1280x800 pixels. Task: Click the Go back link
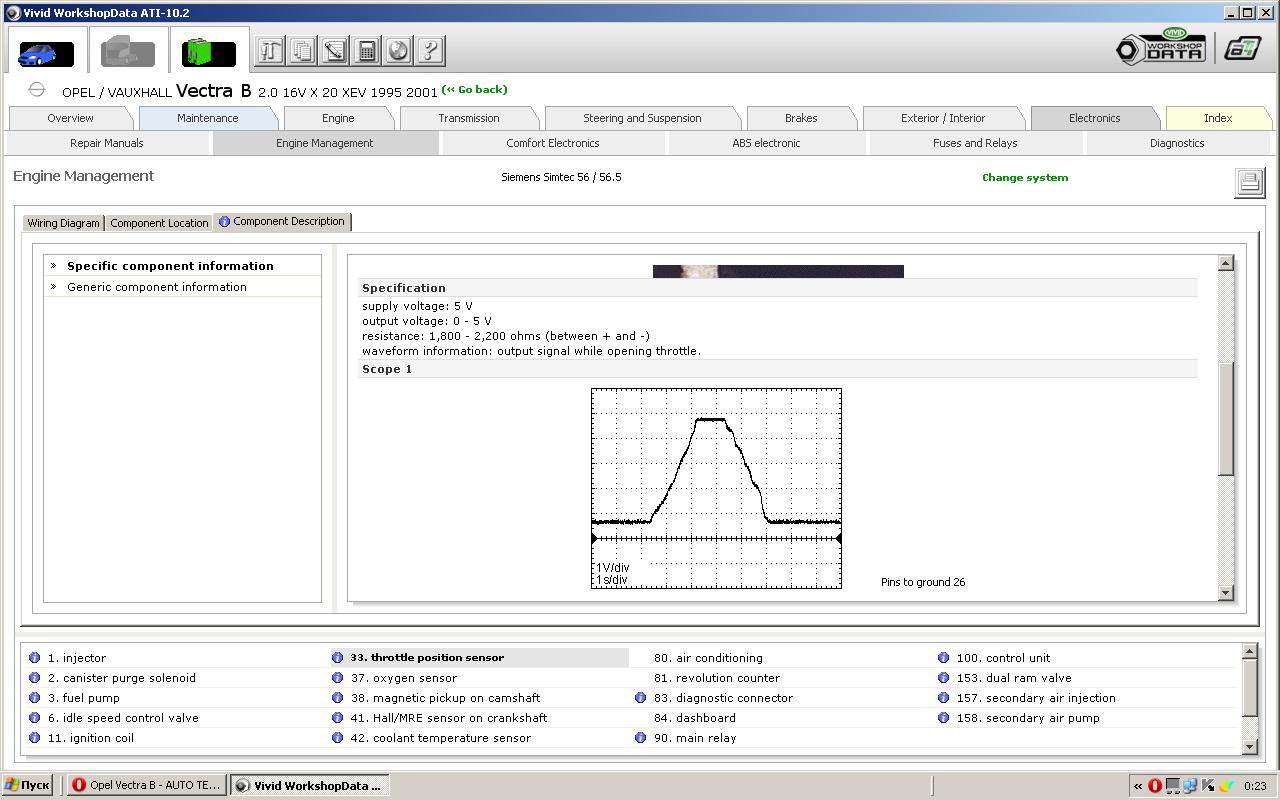click(475, 90)
